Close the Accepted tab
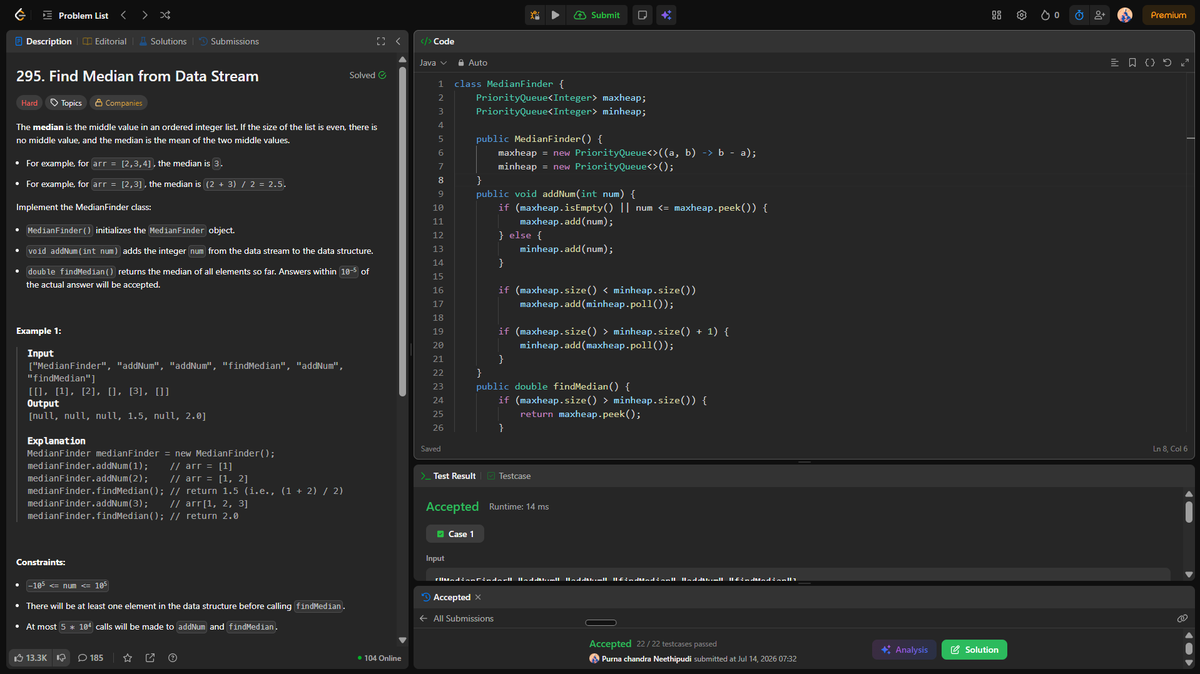Screen dimensions: 1200x674 tap(478, 597)
